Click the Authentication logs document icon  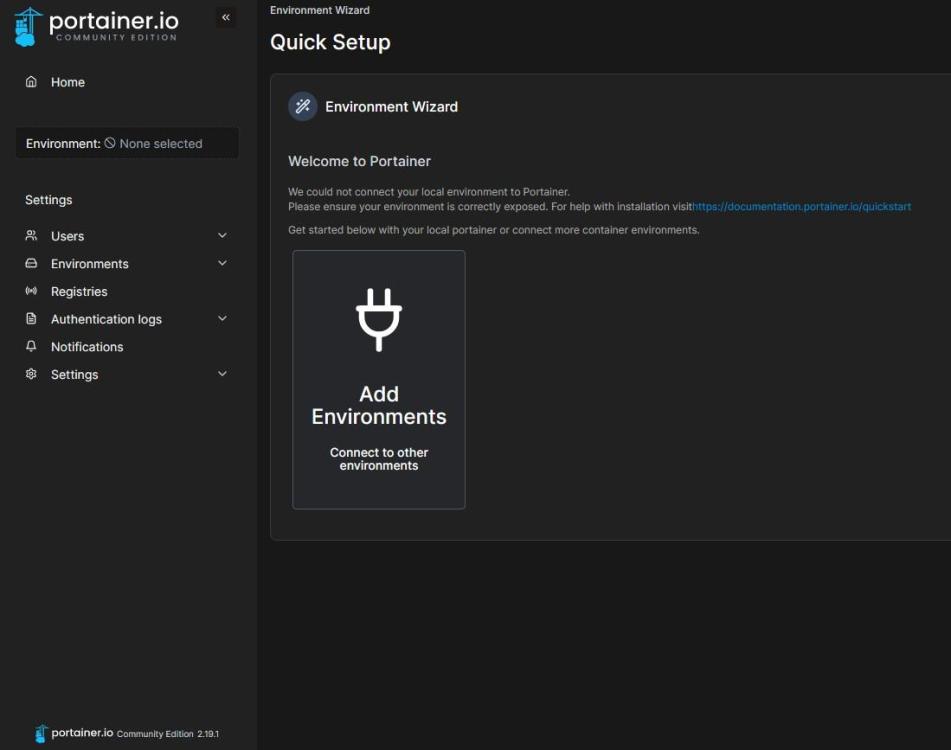[31, 319]
